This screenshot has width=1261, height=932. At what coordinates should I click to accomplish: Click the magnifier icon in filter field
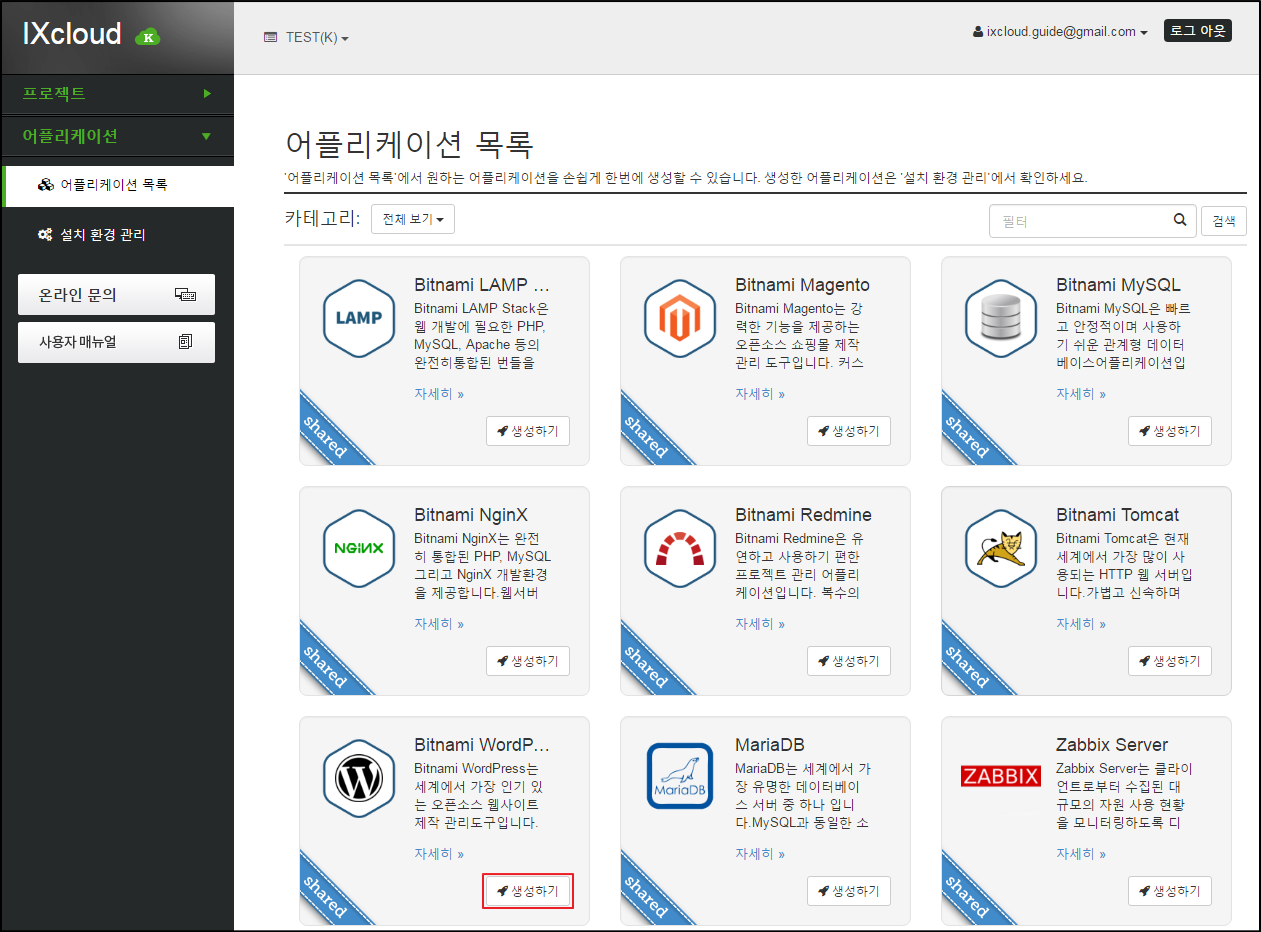[1180, 220]
